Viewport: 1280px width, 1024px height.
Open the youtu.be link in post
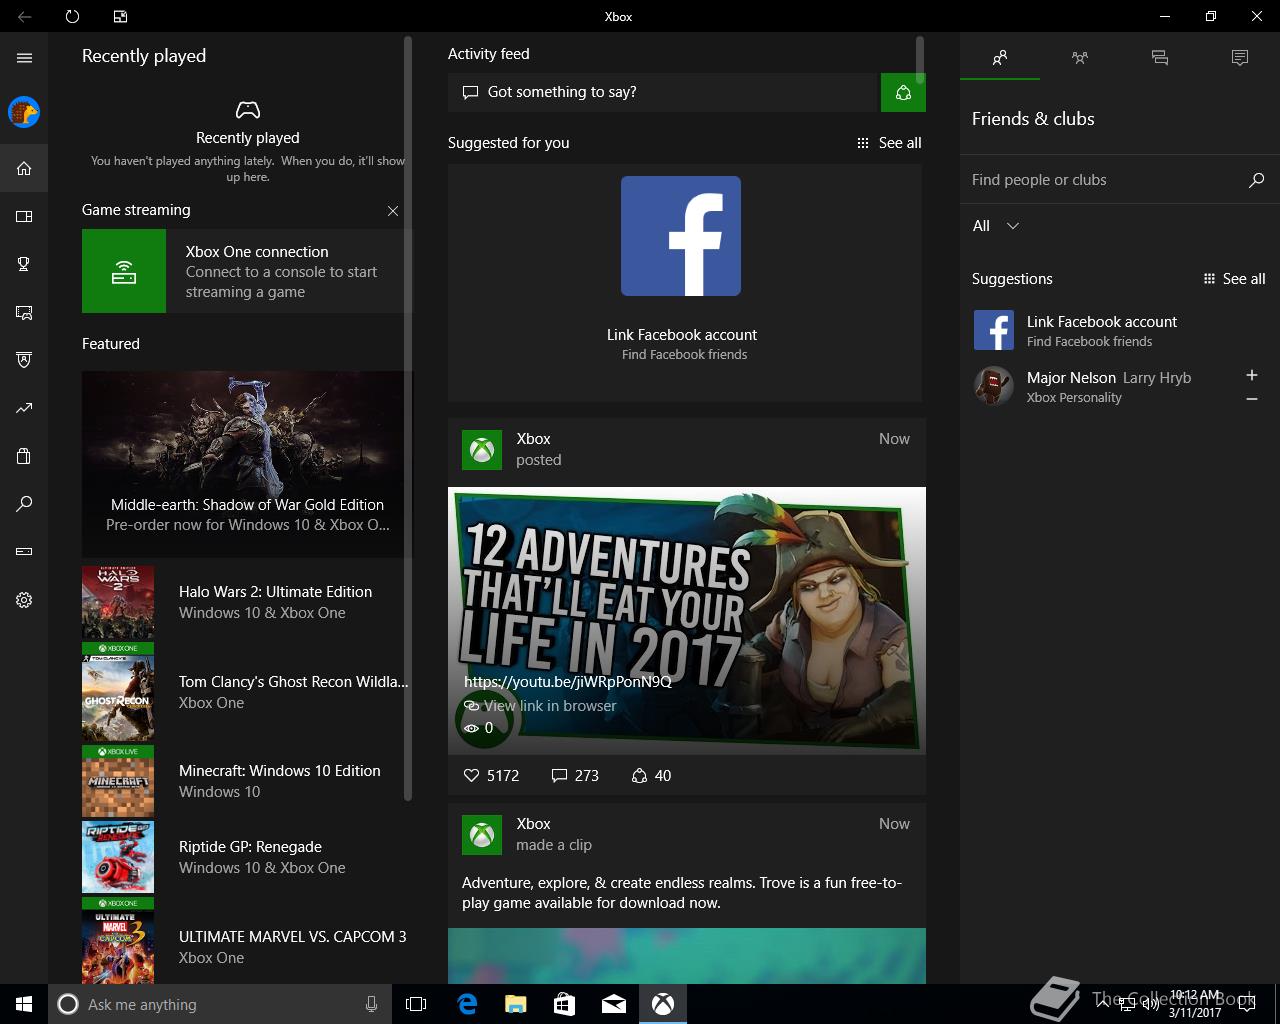(x=568, y=682)
